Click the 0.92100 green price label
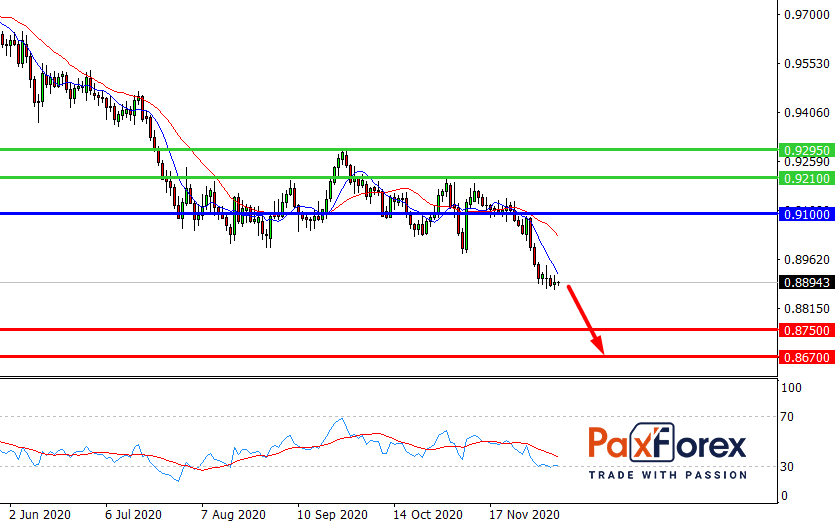 click(807, 178)
